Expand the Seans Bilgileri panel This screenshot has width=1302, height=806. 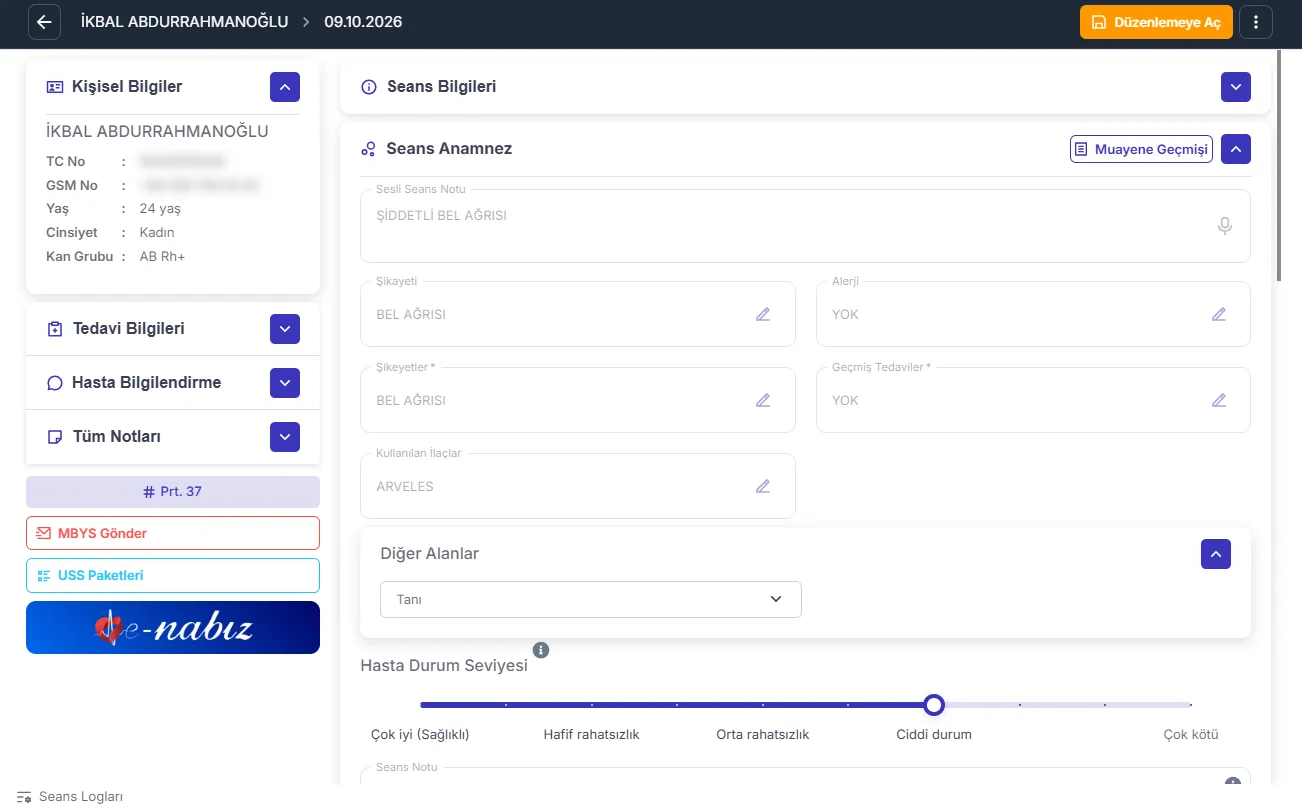1236,87
